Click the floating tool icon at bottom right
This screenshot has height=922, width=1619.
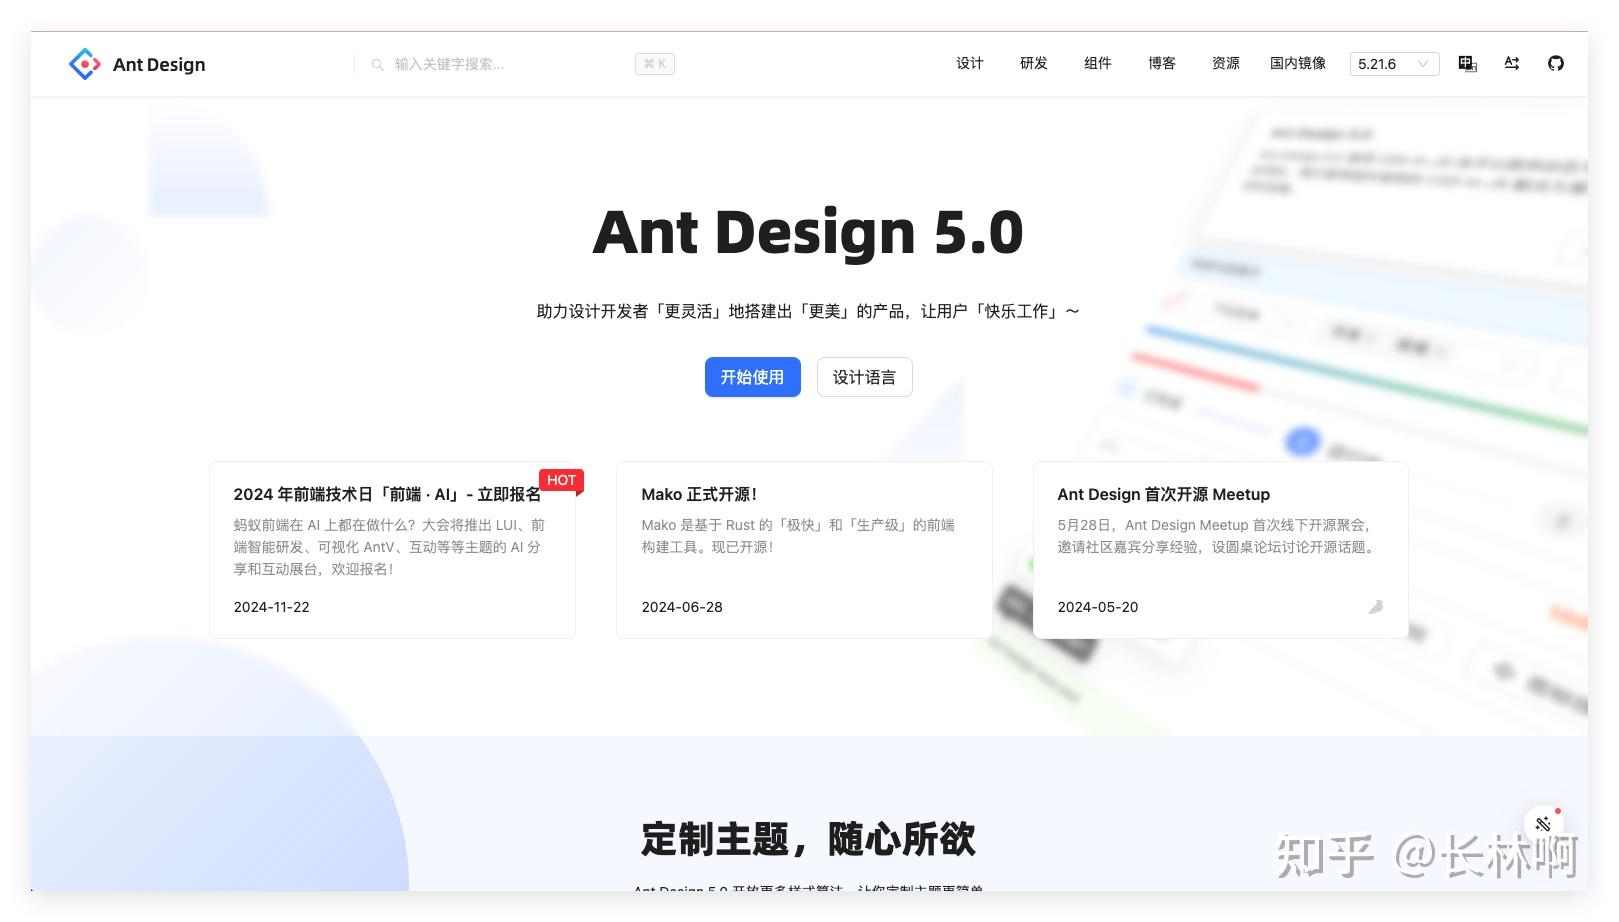pos(1543,824)
